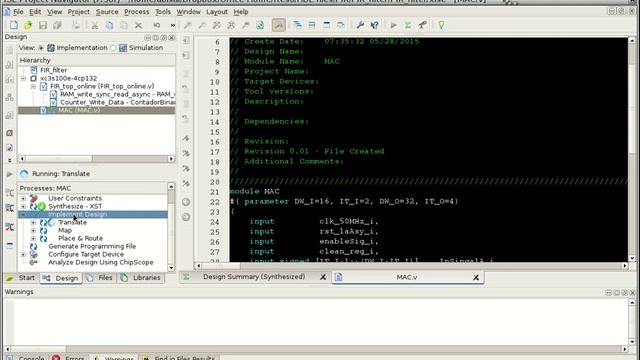
Task: Create a new file from the toolbar
Action: 14,25
